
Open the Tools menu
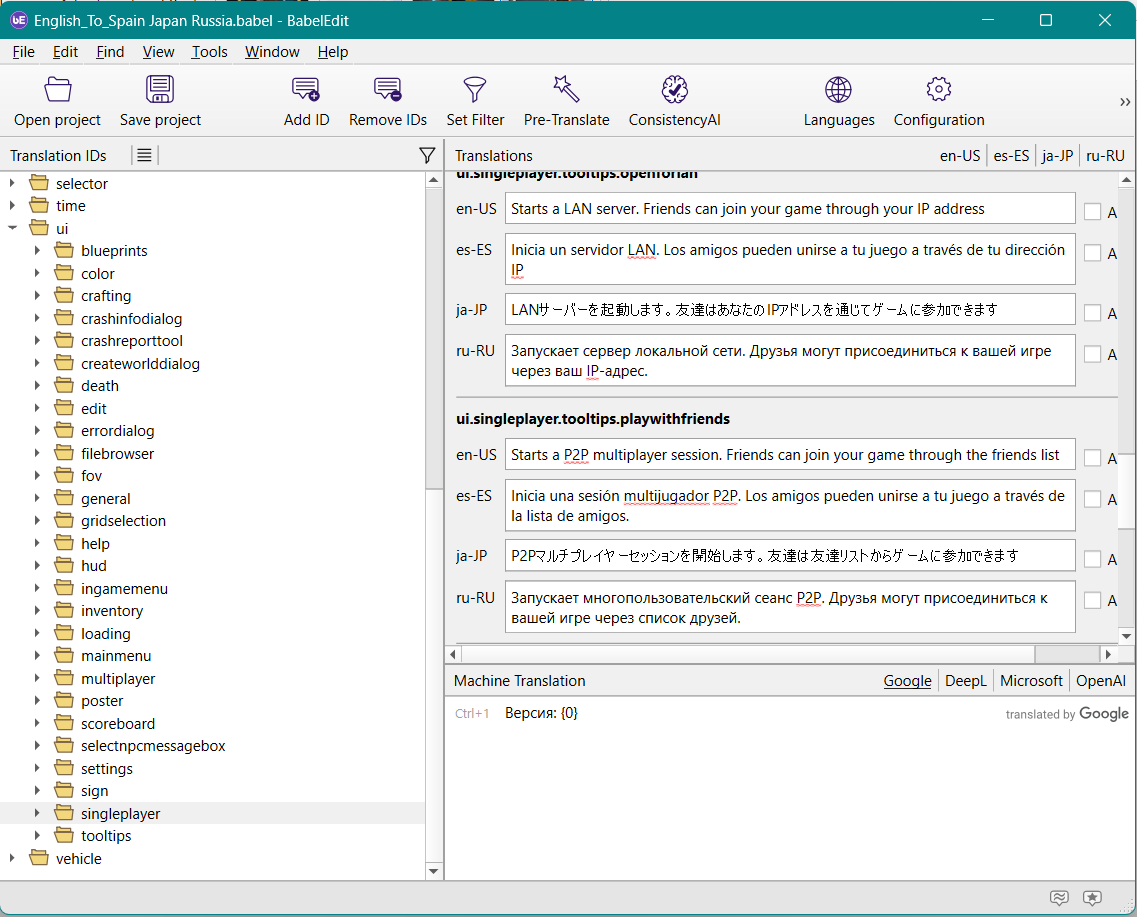click(x=210, y=52)
